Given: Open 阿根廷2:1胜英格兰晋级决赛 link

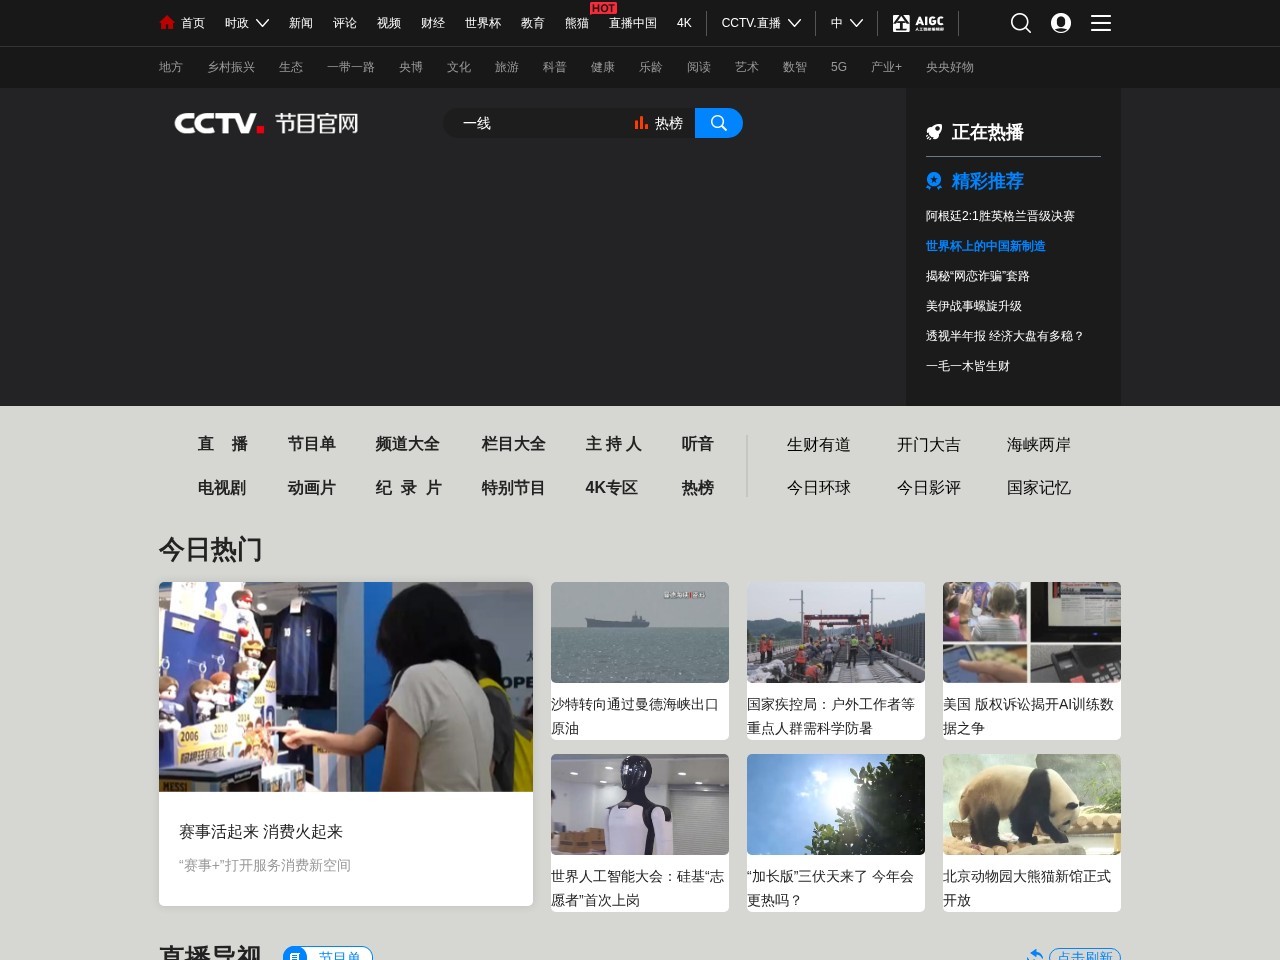Looking at the screenshot, I should [x=1000, y=216].
